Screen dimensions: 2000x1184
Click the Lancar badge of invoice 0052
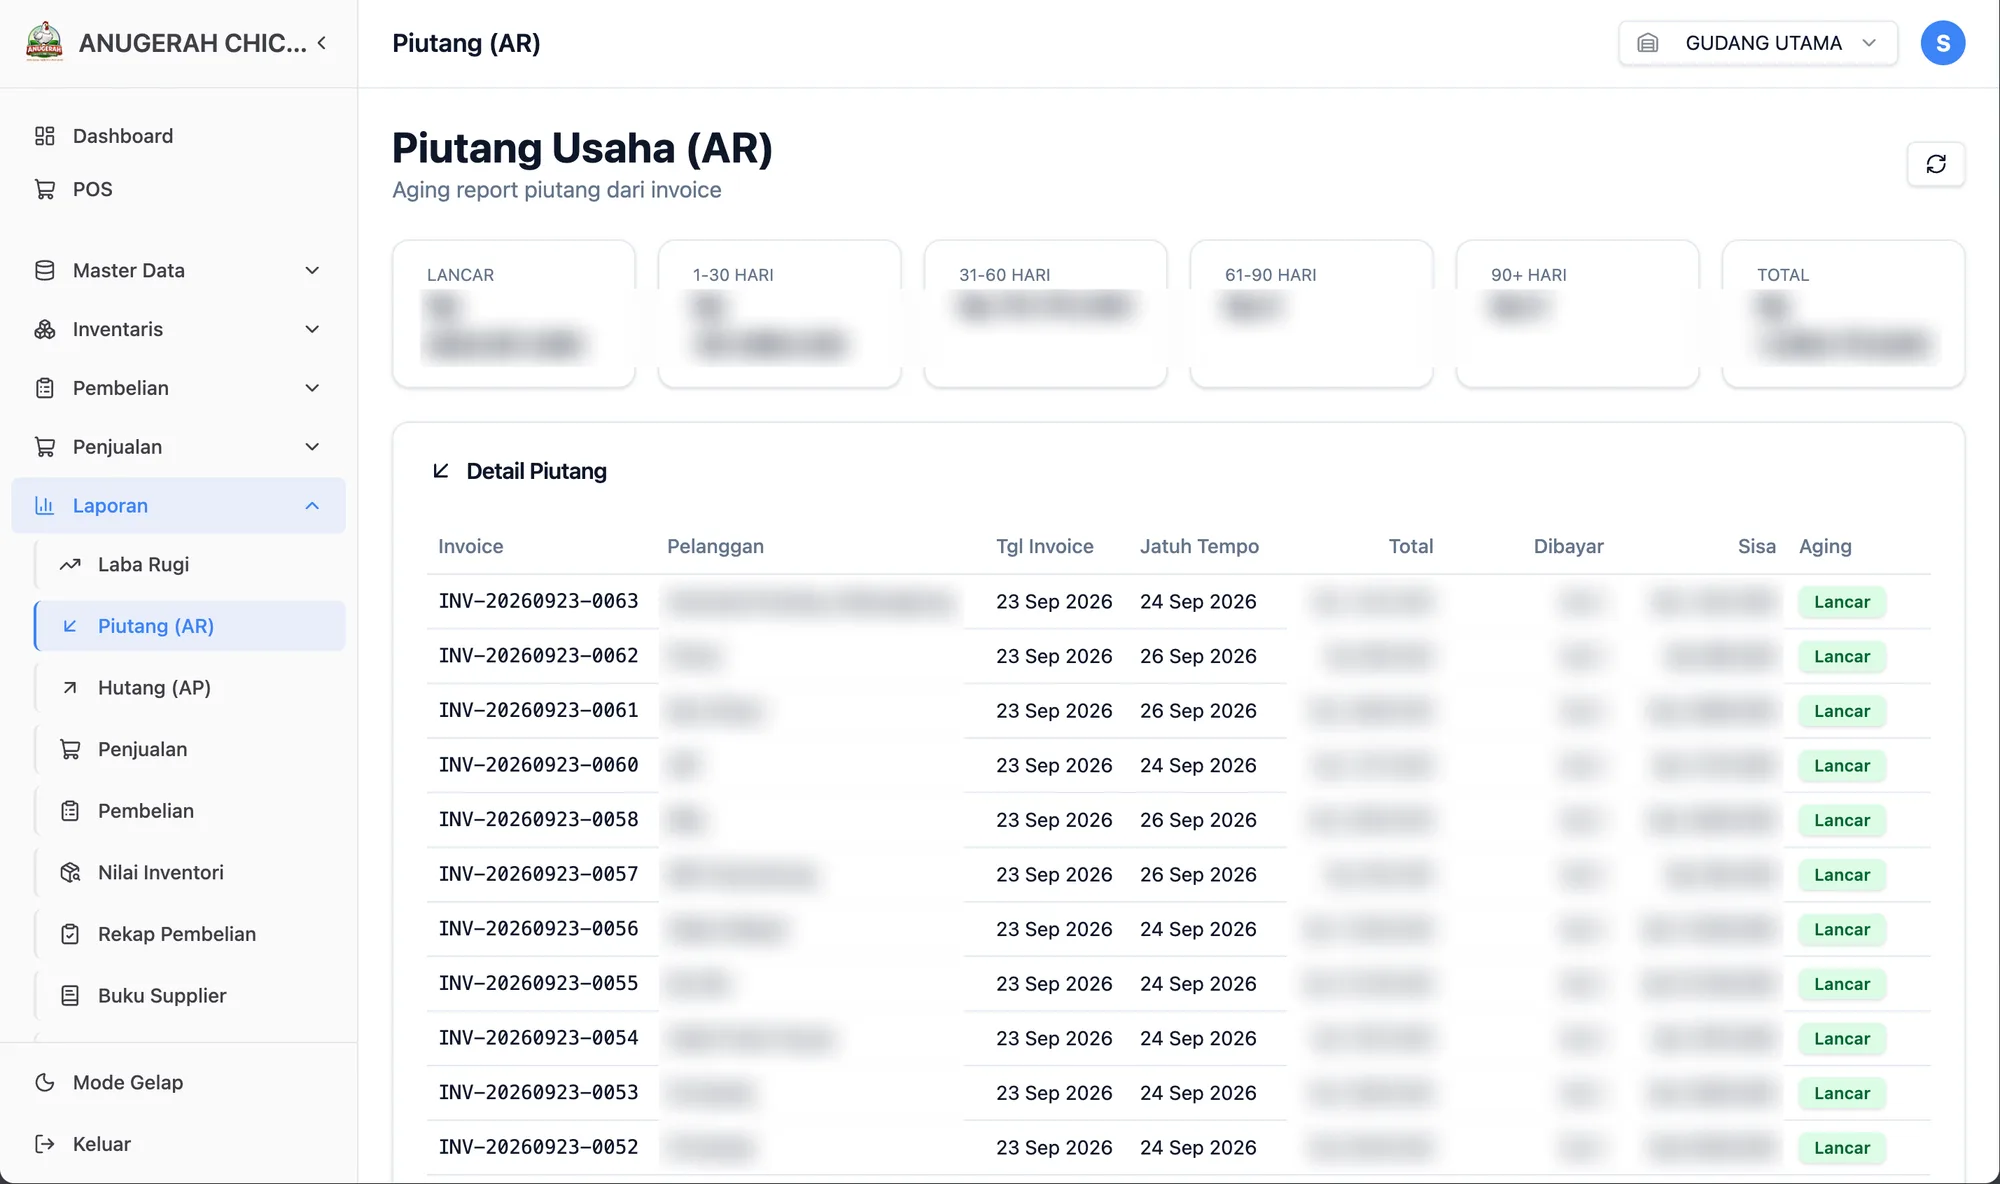tap(1842, 1148)
